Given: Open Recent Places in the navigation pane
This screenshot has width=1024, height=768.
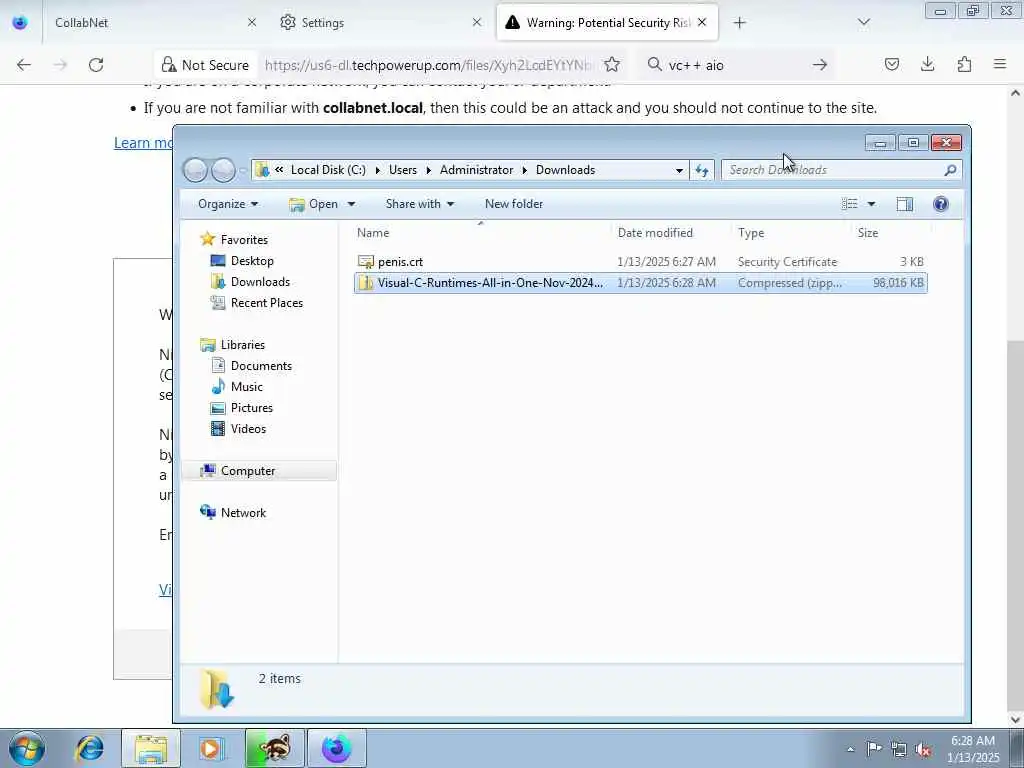Looking at the screenshot, I should [x=266, y=302].
